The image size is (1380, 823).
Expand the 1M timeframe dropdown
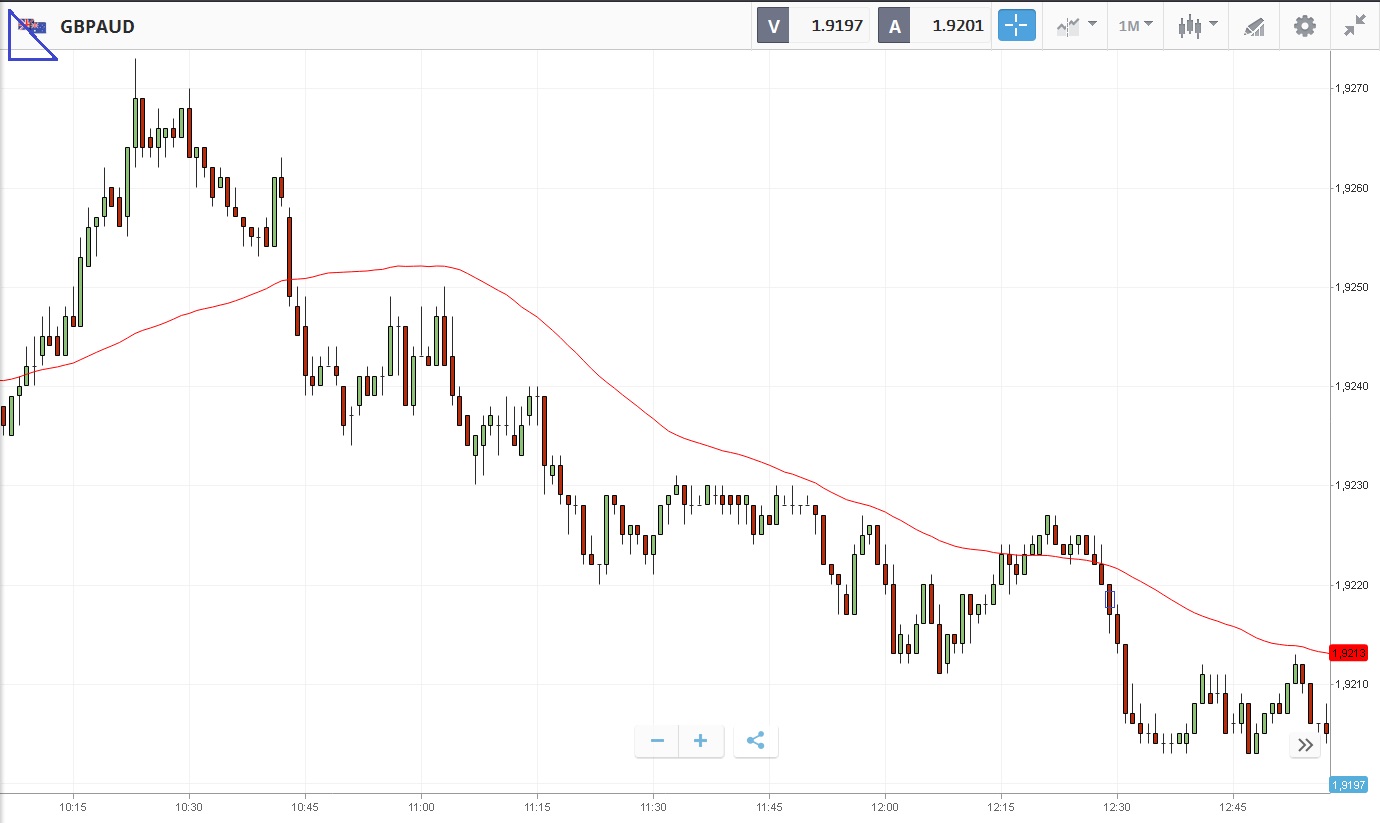click(x=1135, y=26)
